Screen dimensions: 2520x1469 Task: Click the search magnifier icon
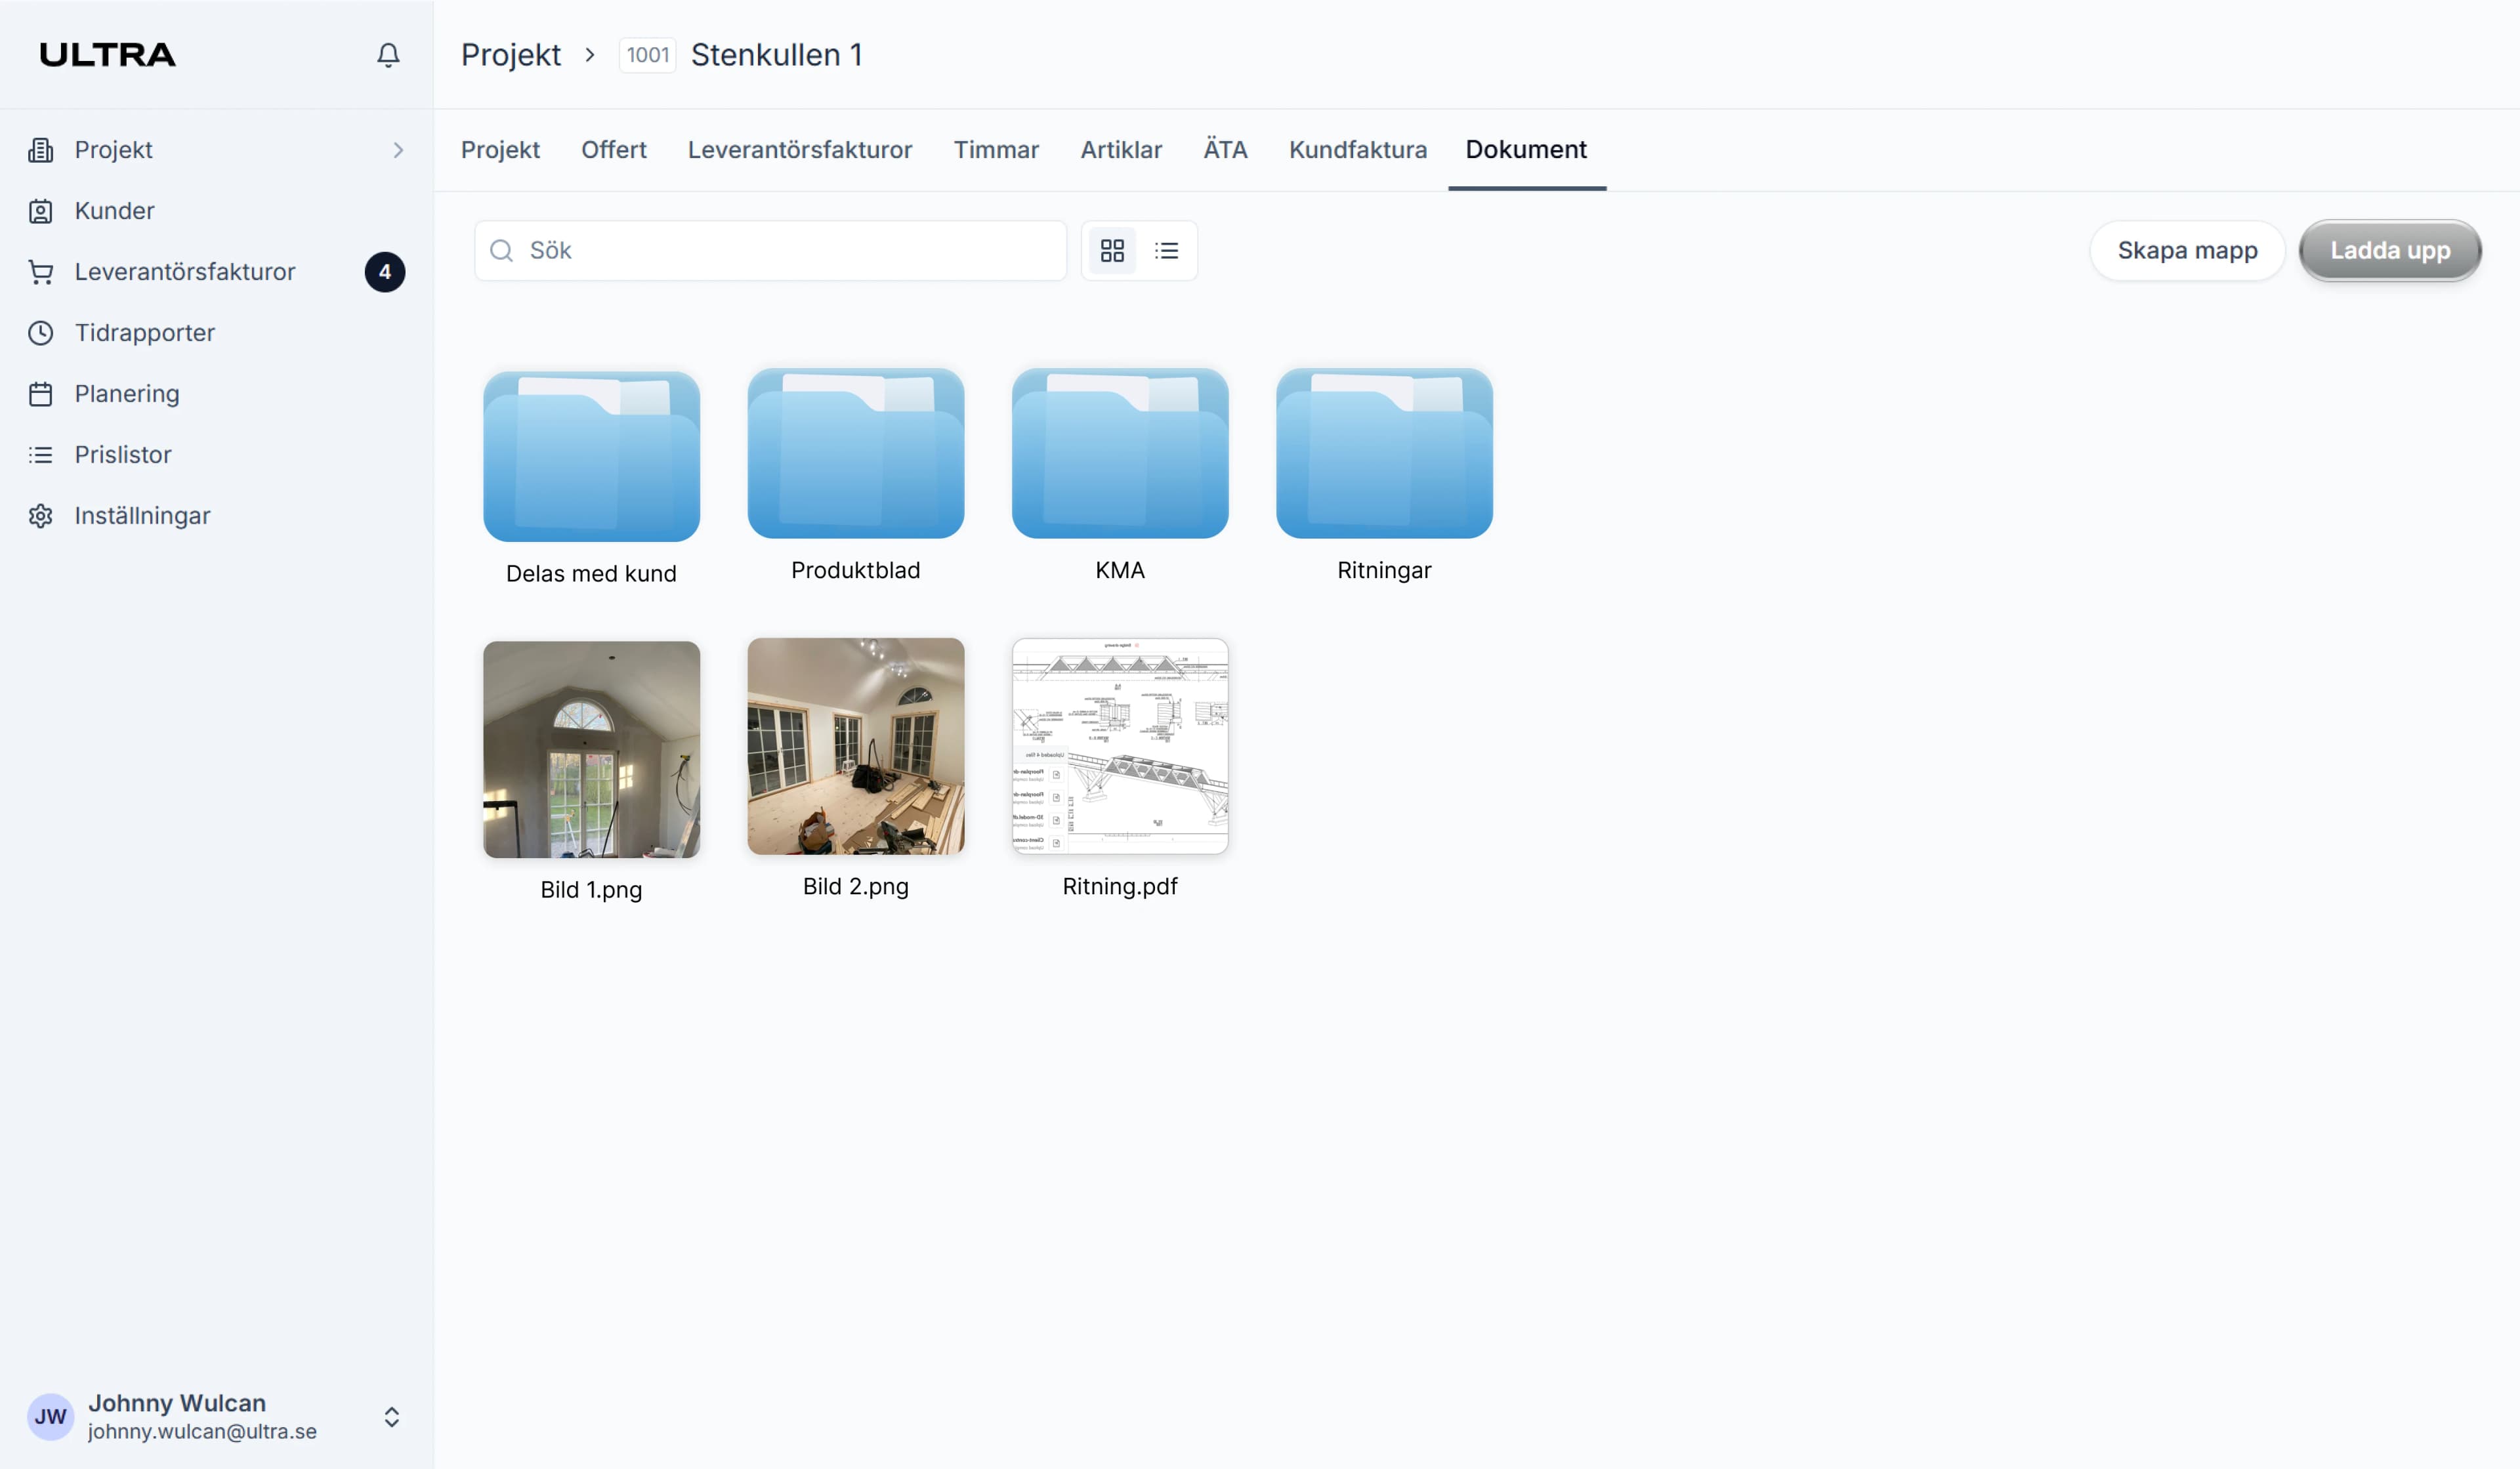[x=502, y=250]
